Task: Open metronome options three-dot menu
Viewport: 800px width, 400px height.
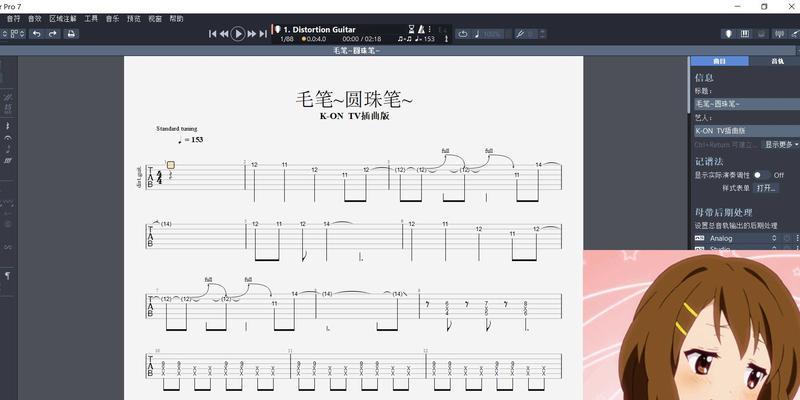Action: (x=430, y=29)
